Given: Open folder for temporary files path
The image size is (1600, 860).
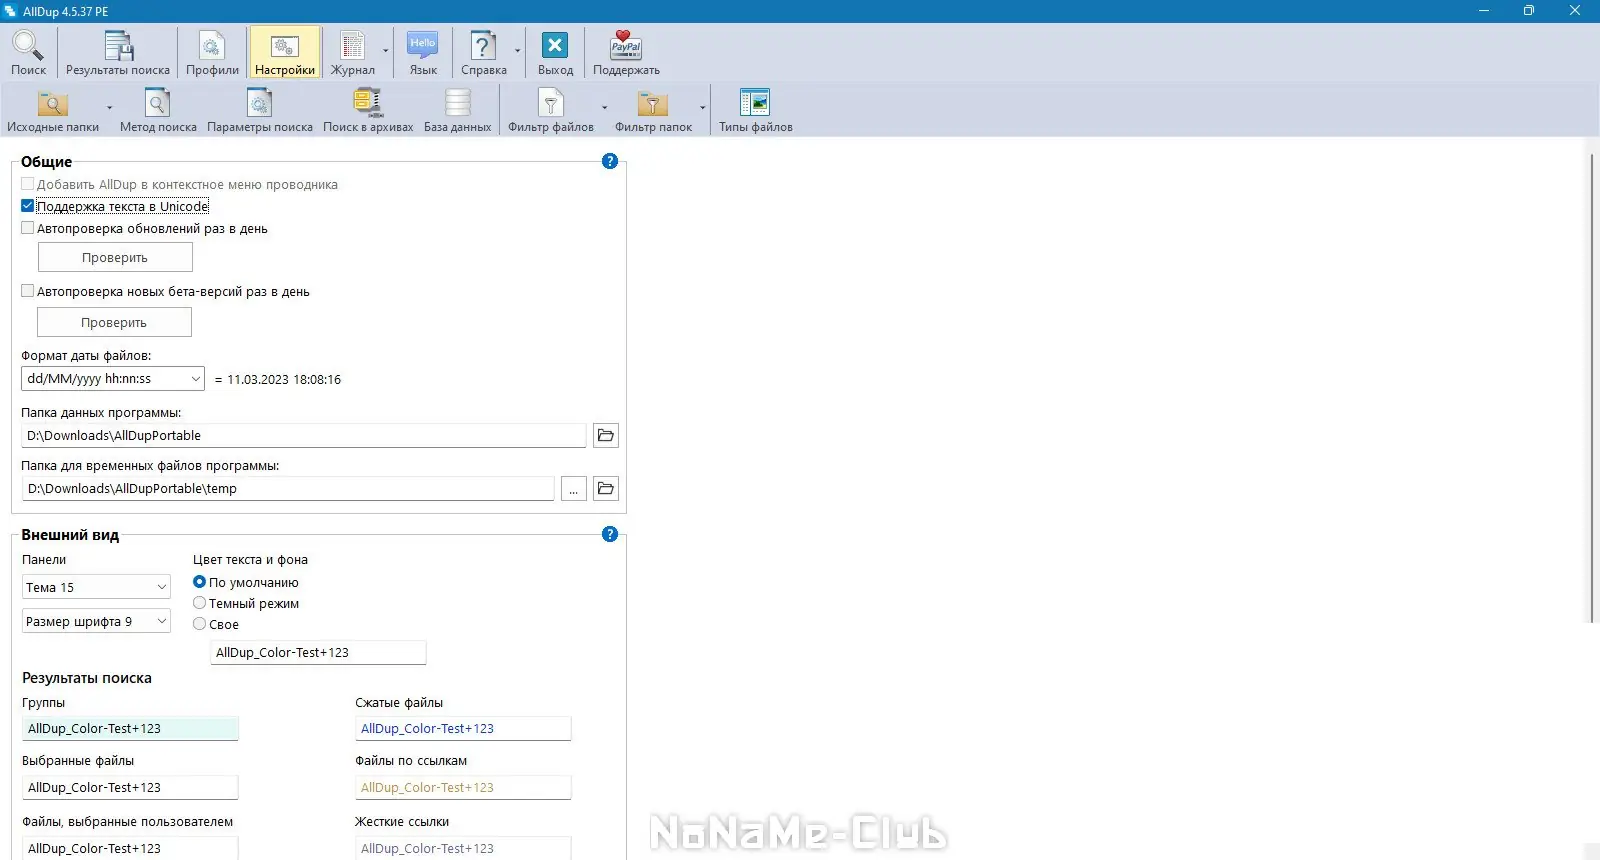Looking at the screenshot, I should point(606,488).
